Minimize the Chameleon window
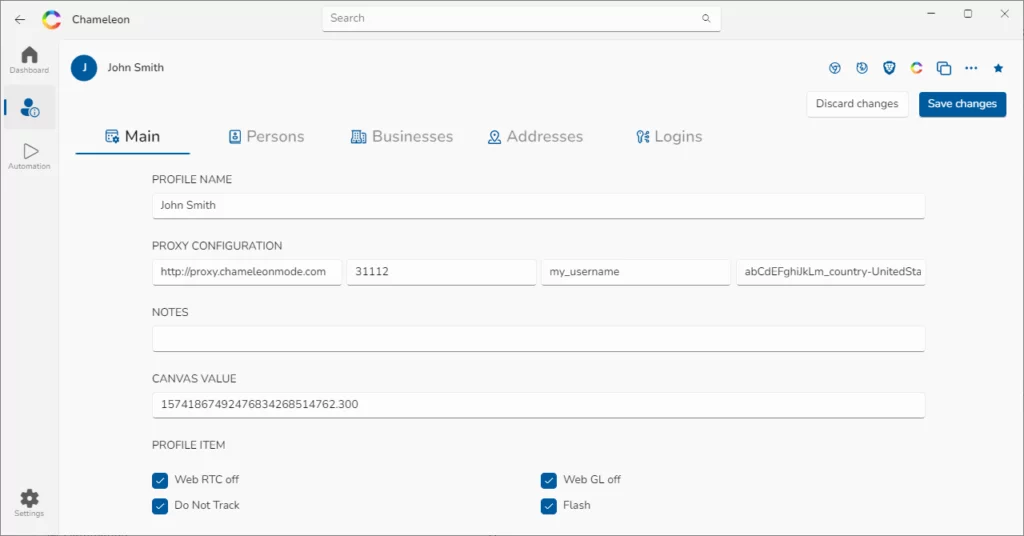This screenshot has width=1024, height=536. [x=931, y=14]
